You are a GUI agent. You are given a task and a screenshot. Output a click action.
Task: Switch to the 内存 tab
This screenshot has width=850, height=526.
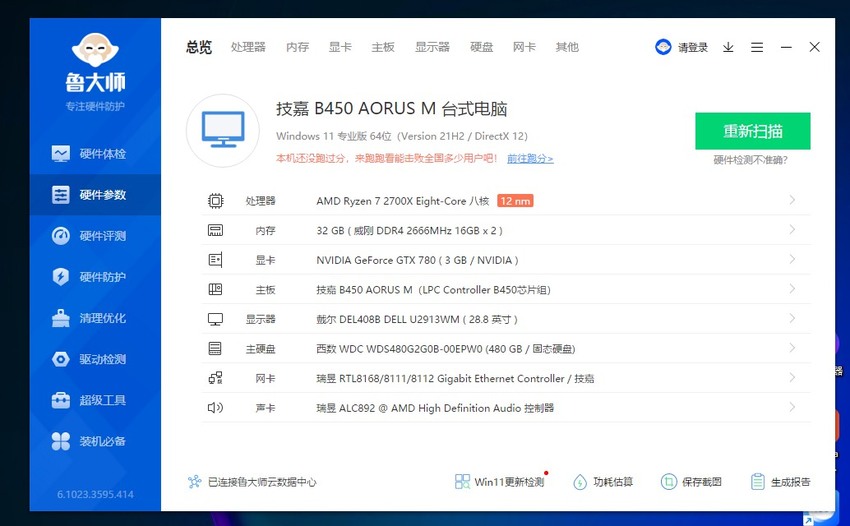click(x=298, y=47)
